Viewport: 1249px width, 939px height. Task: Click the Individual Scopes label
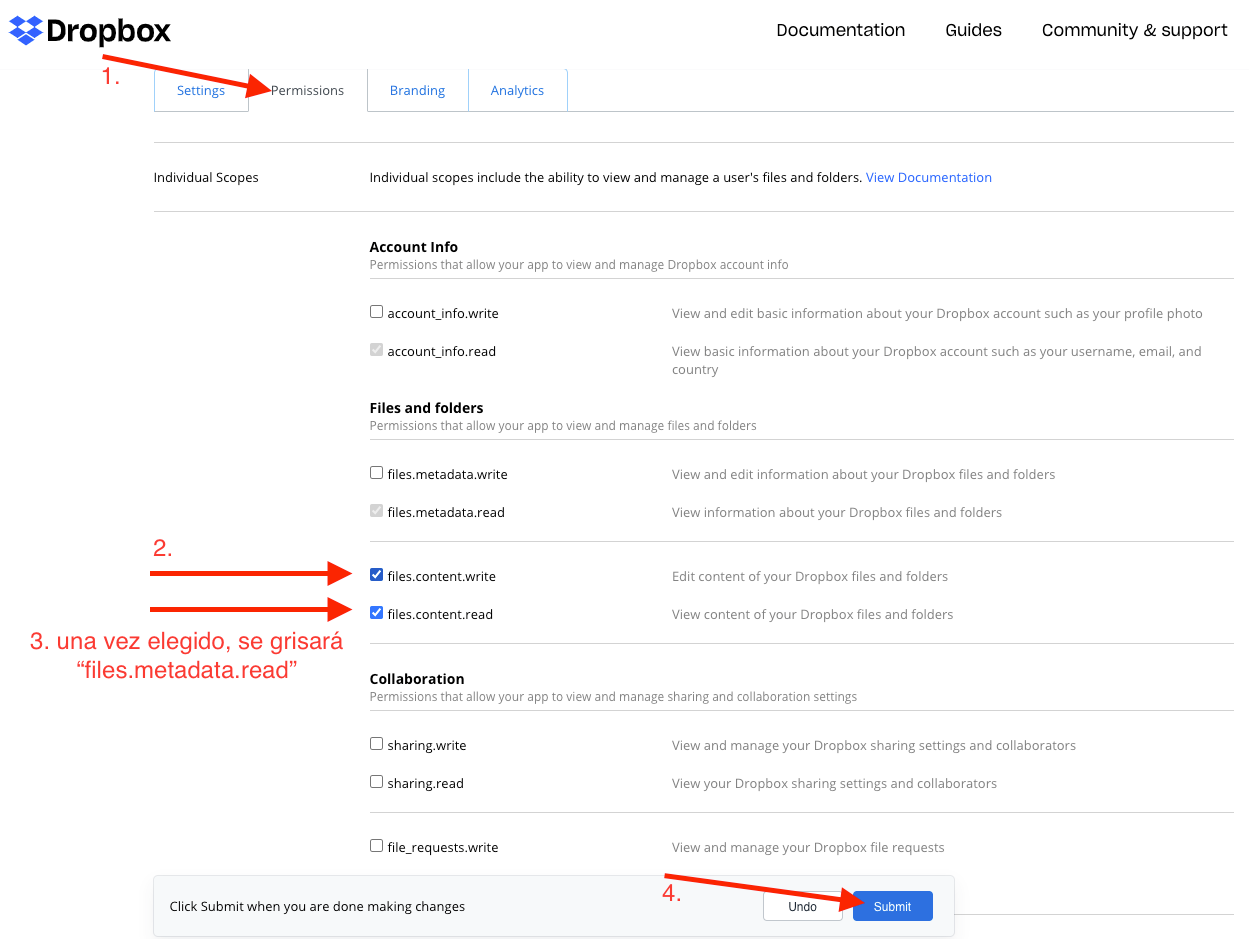point(206,177)
